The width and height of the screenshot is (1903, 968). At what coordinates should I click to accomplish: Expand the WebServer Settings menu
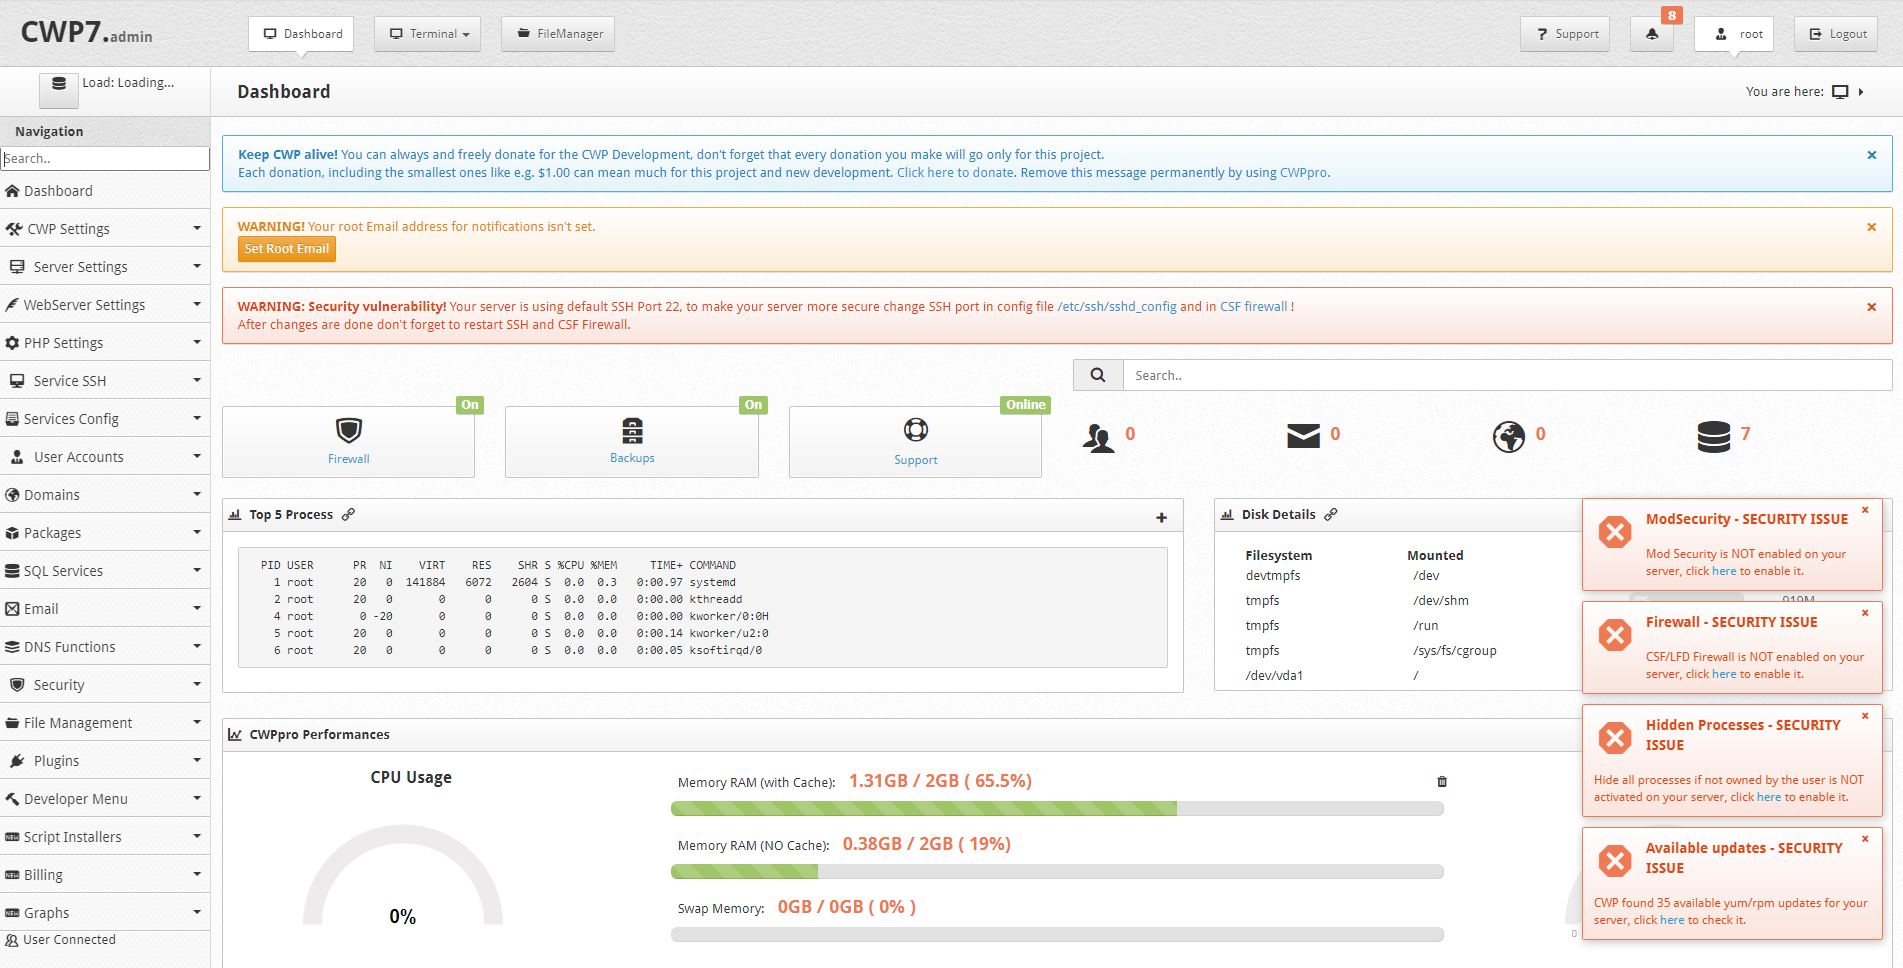105,305
